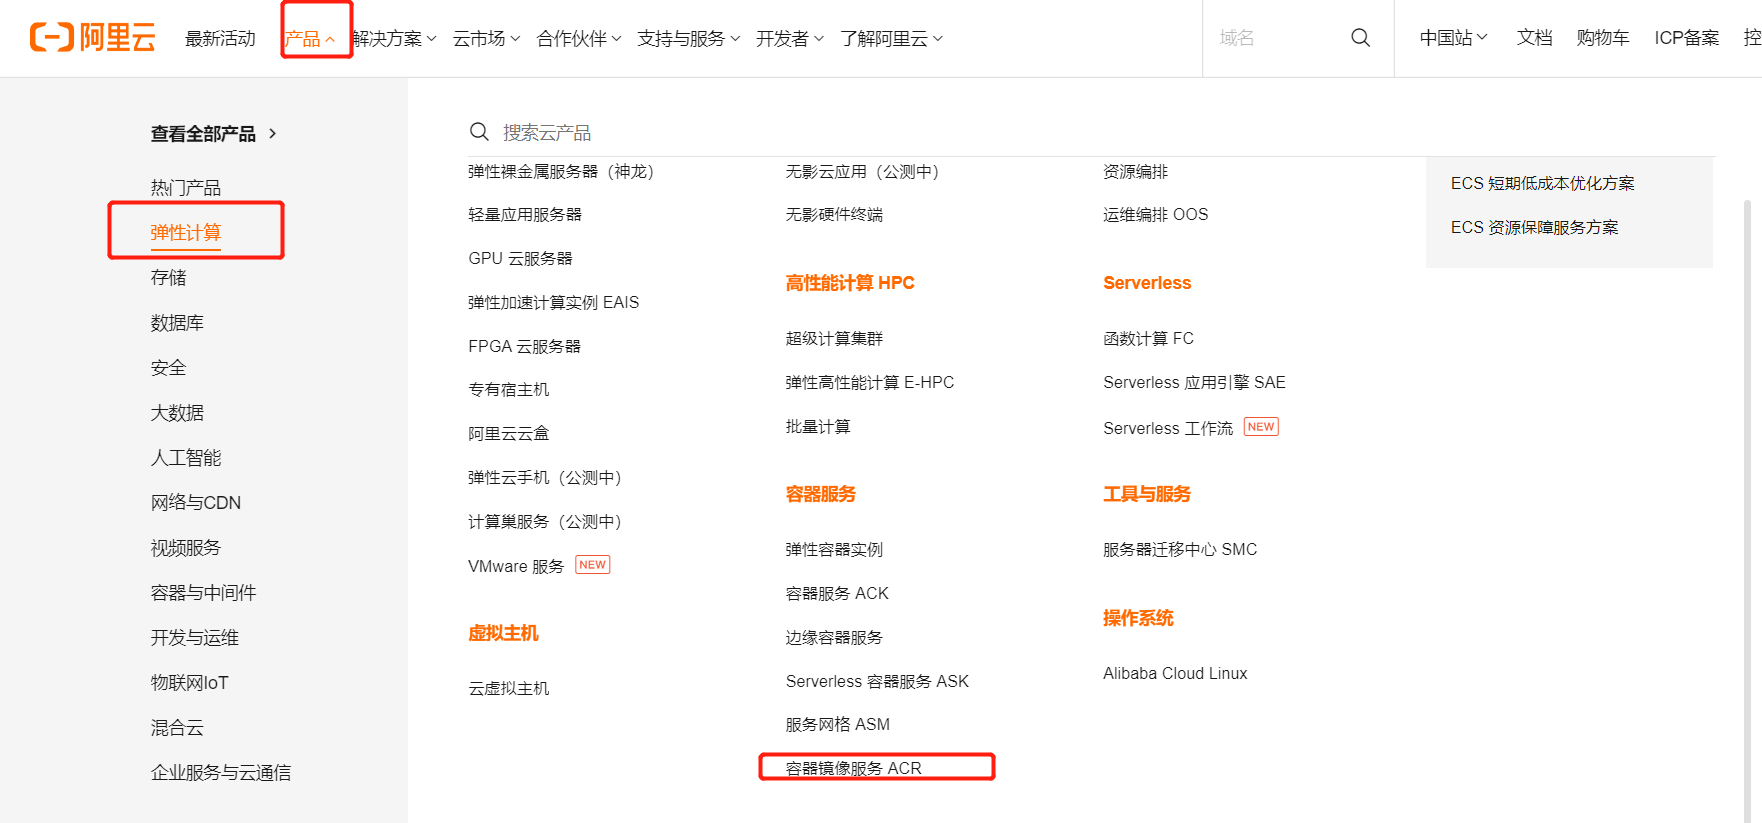The width and height of the screenshot is (1762, 823).
Task: Select 安全 category
Action: pyautogui.click(x=168, y=367)
